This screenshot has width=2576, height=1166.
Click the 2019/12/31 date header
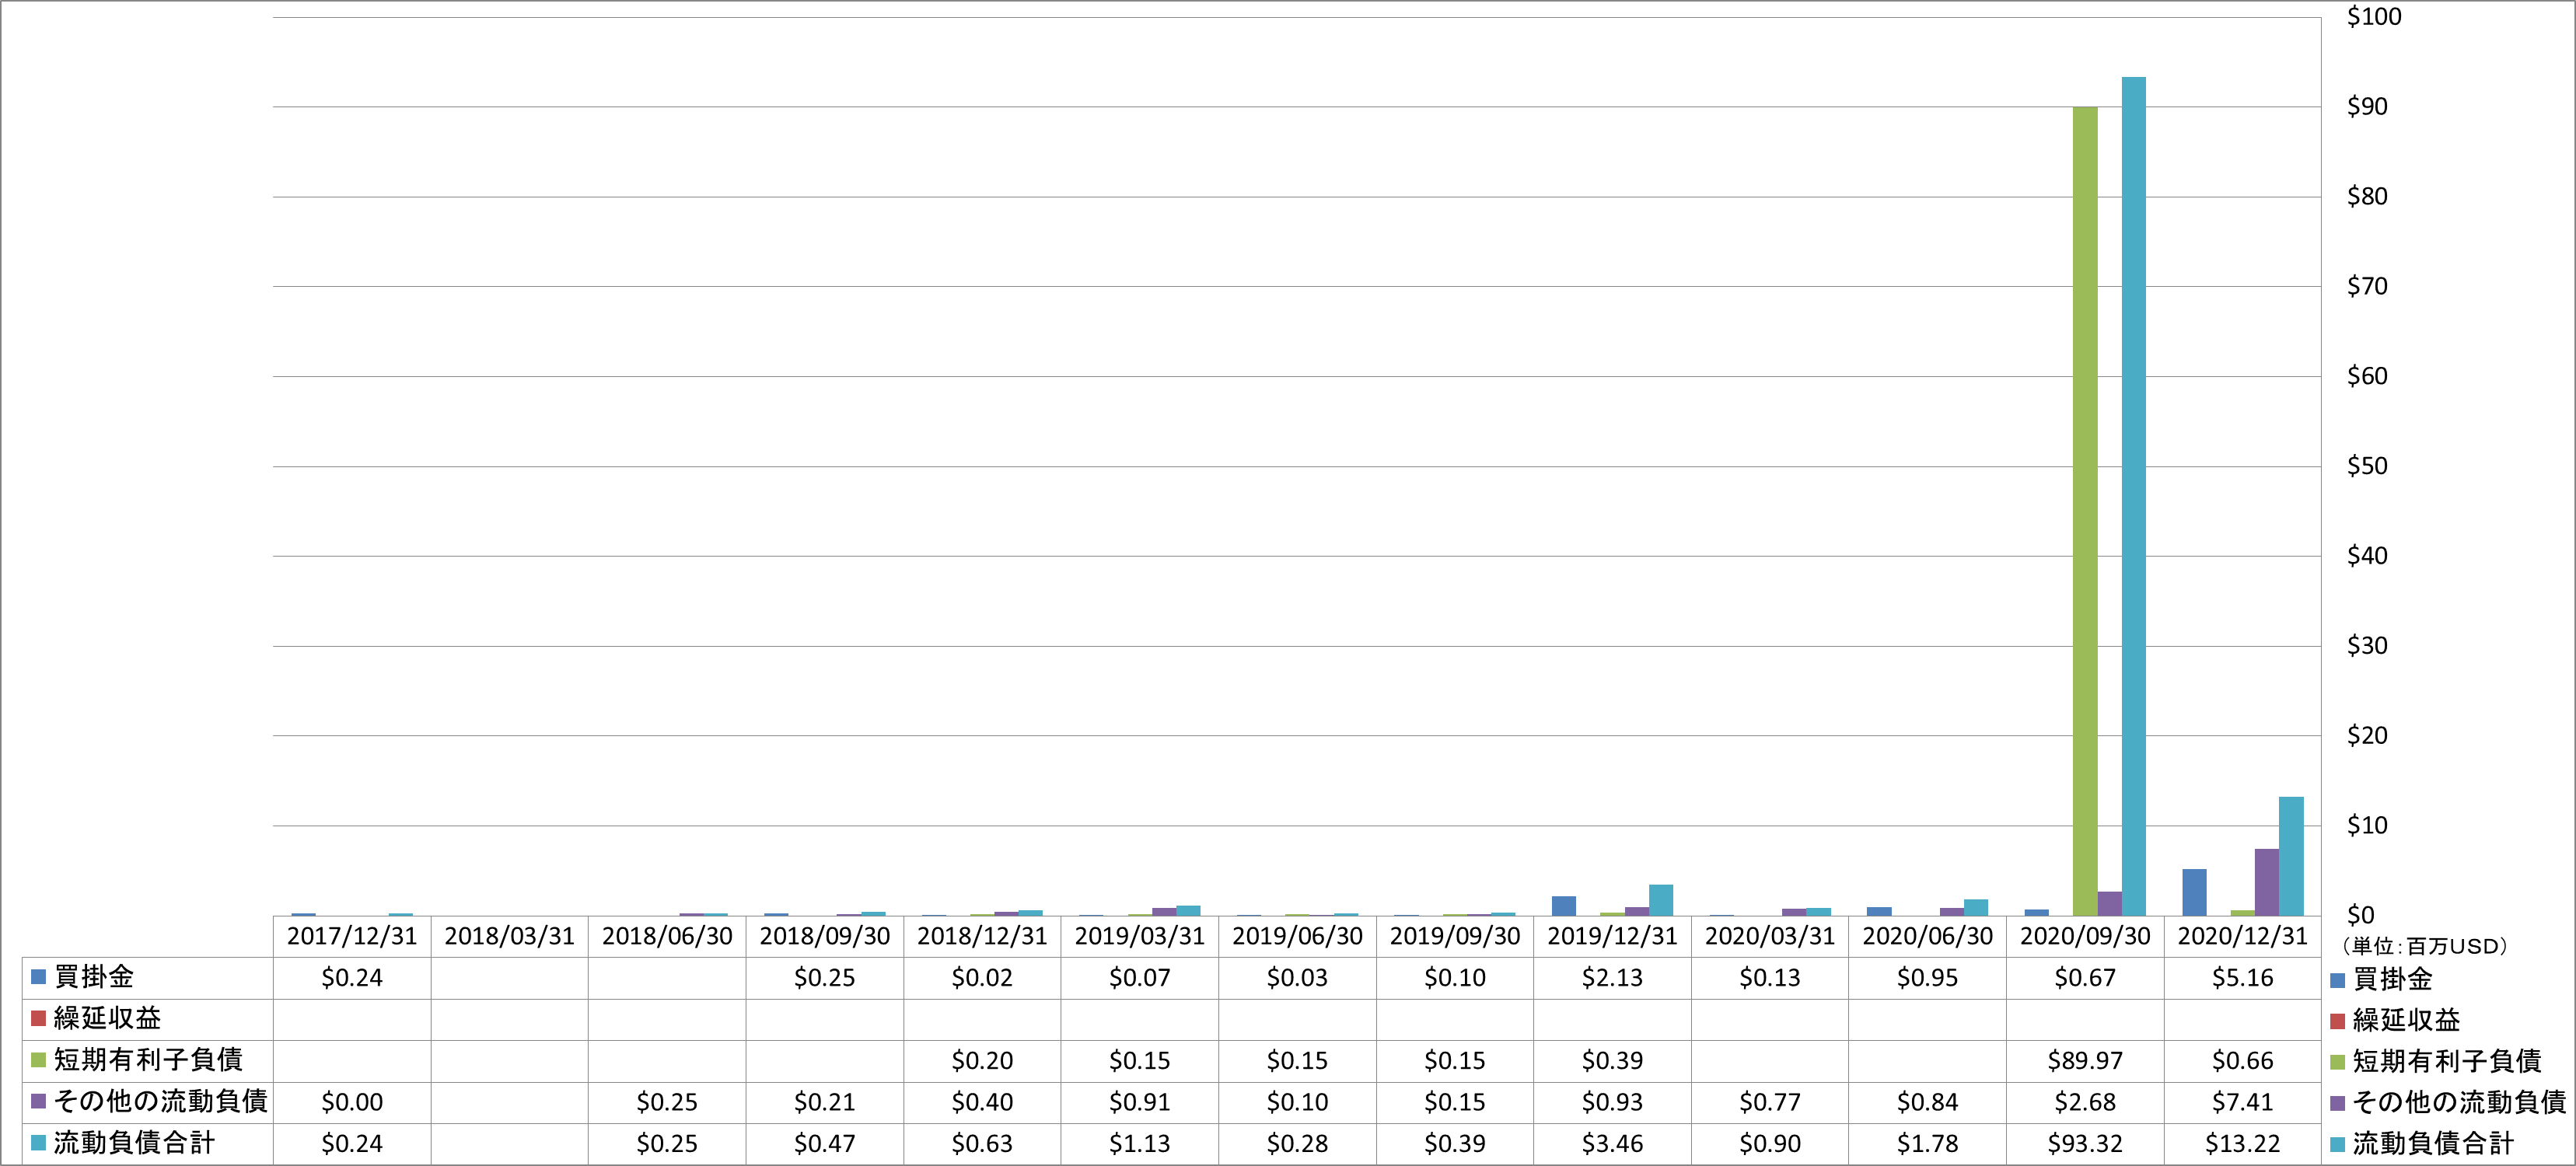1612,936
